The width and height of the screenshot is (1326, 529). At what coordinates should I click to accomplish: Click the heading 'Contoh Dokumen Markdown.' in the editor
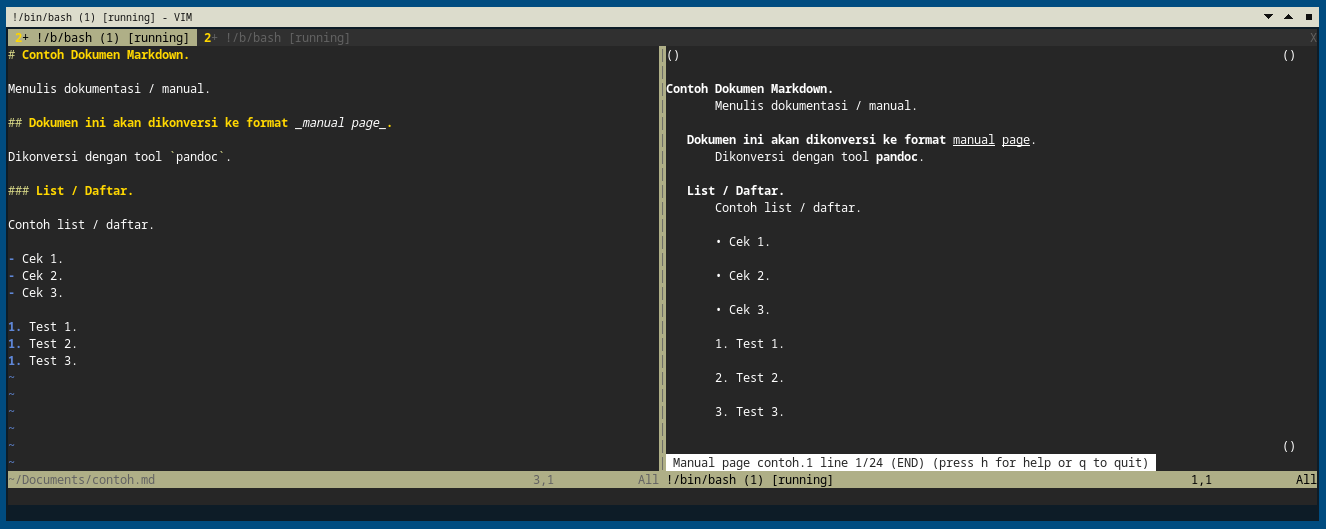click(106, 55)
